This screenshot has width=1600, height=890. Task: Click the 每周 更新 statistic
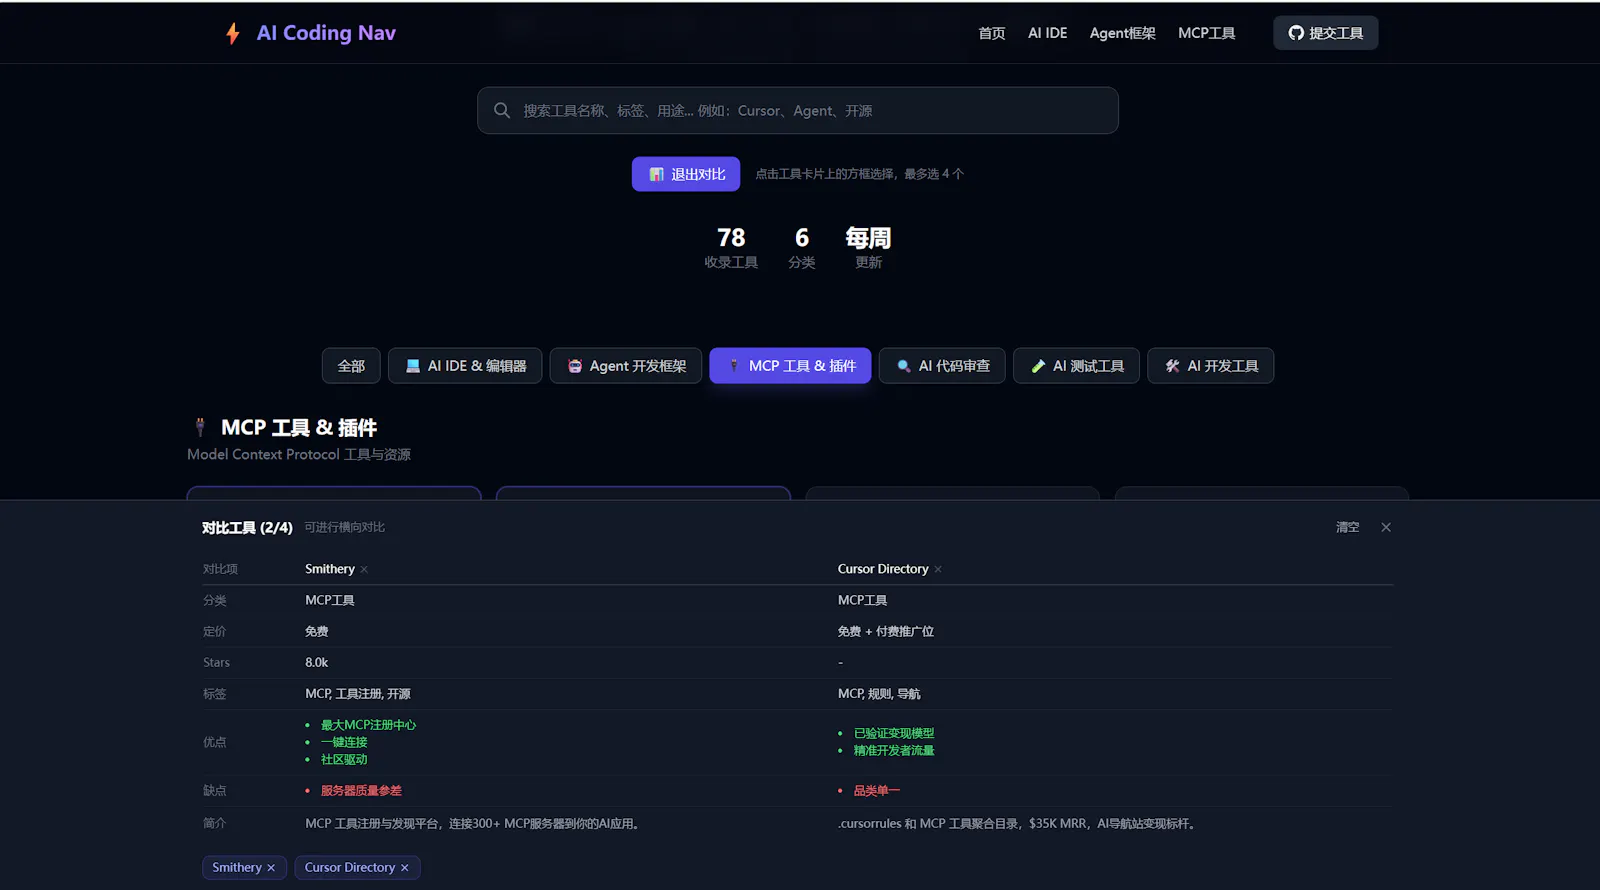click(868, 247)
